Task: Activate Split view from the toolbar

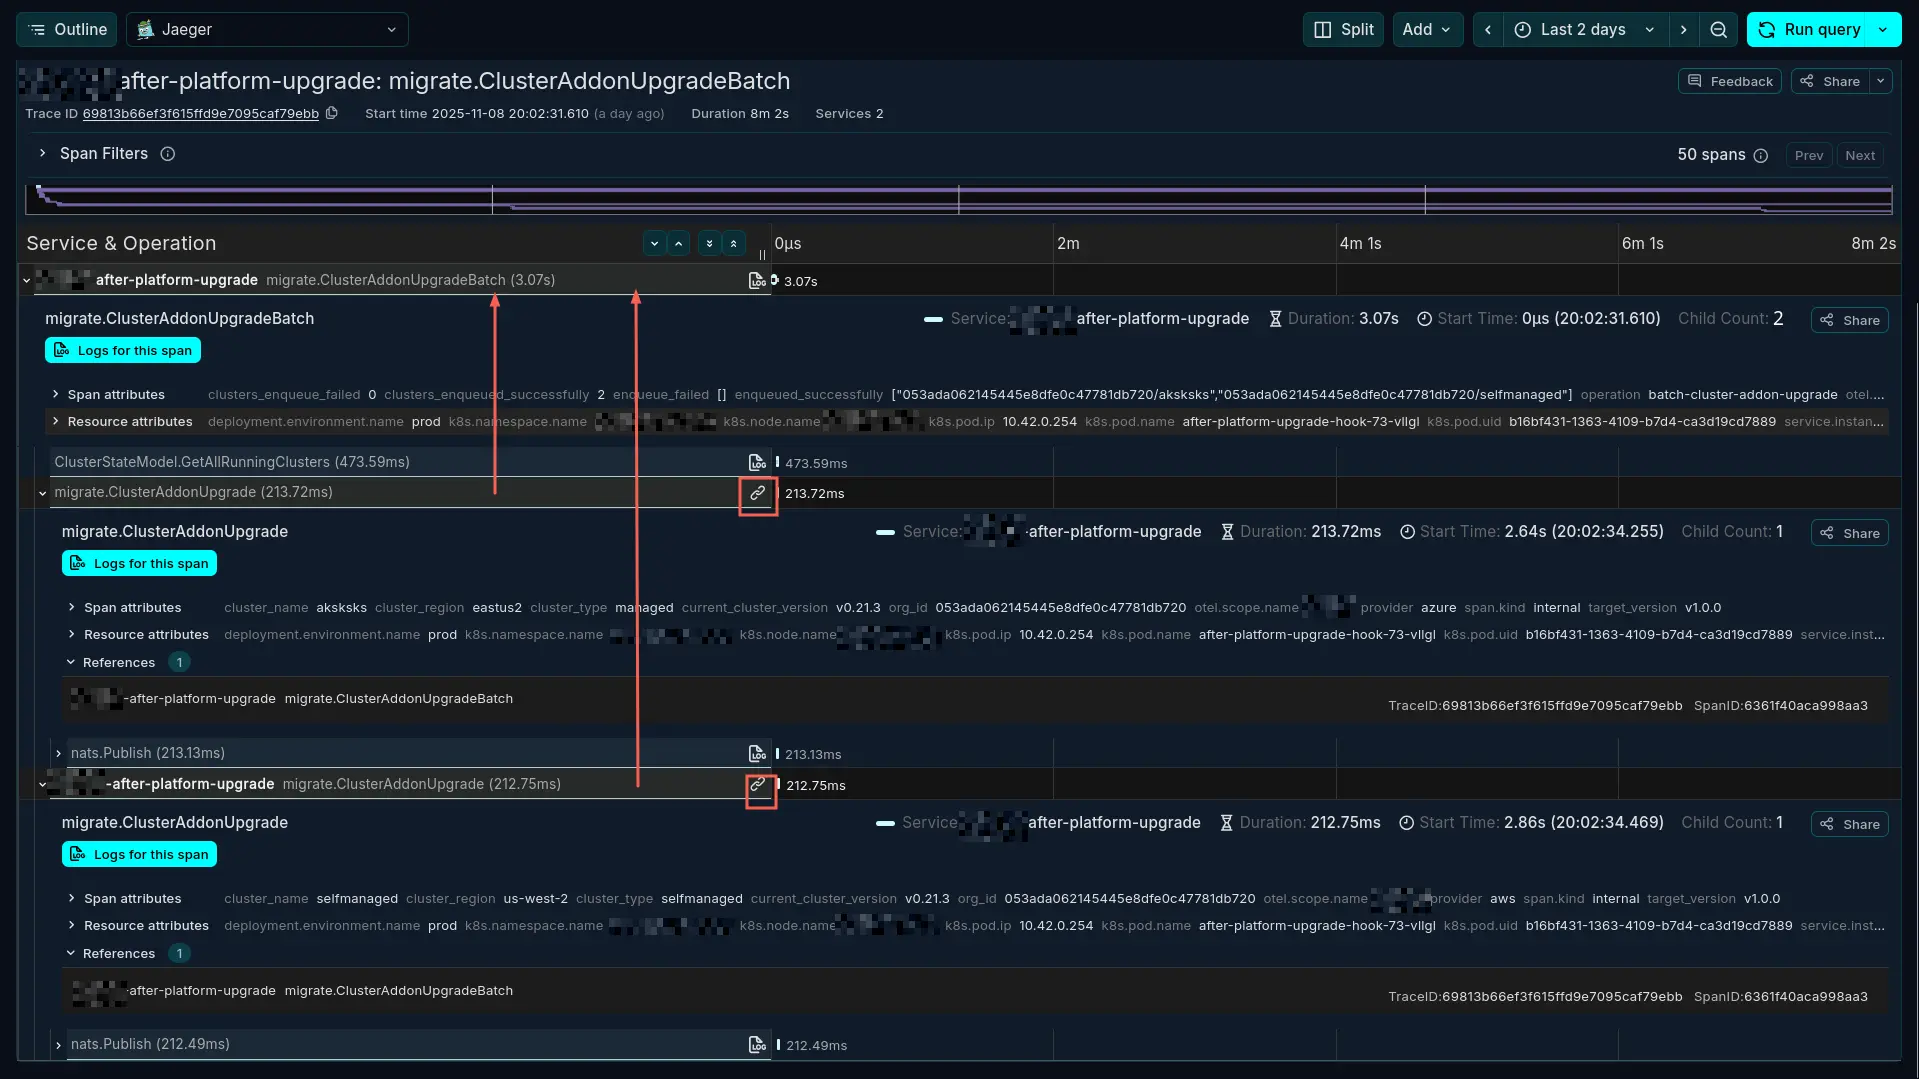Action: (x=1342, y=29)
